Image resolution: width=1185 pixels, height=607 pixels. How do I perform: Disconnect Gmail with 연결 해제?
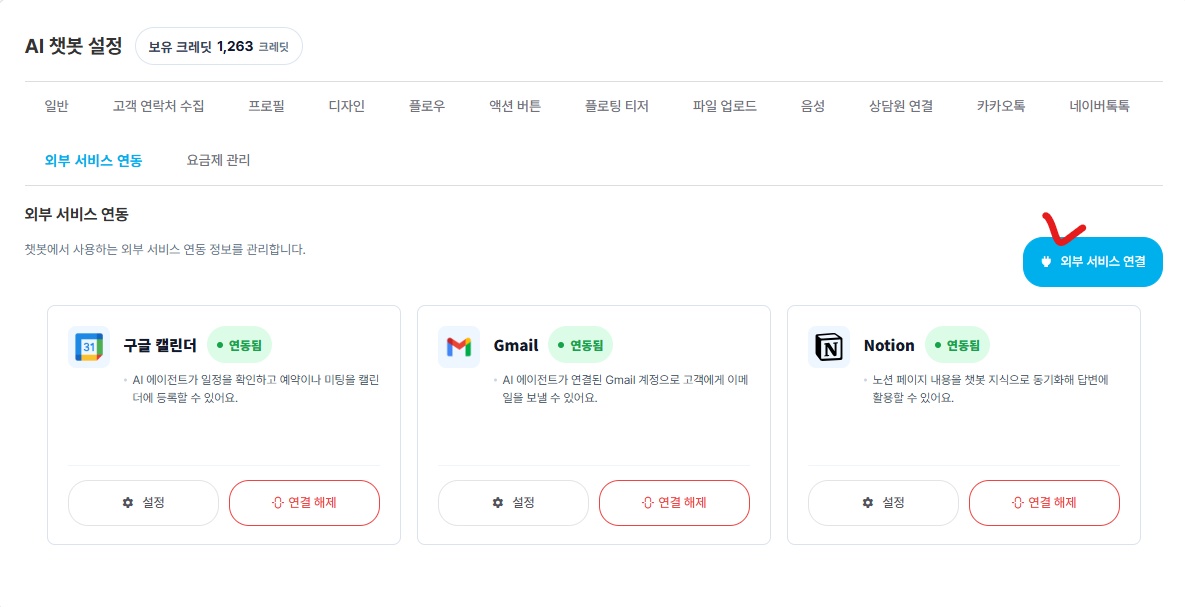click(674, 503)
